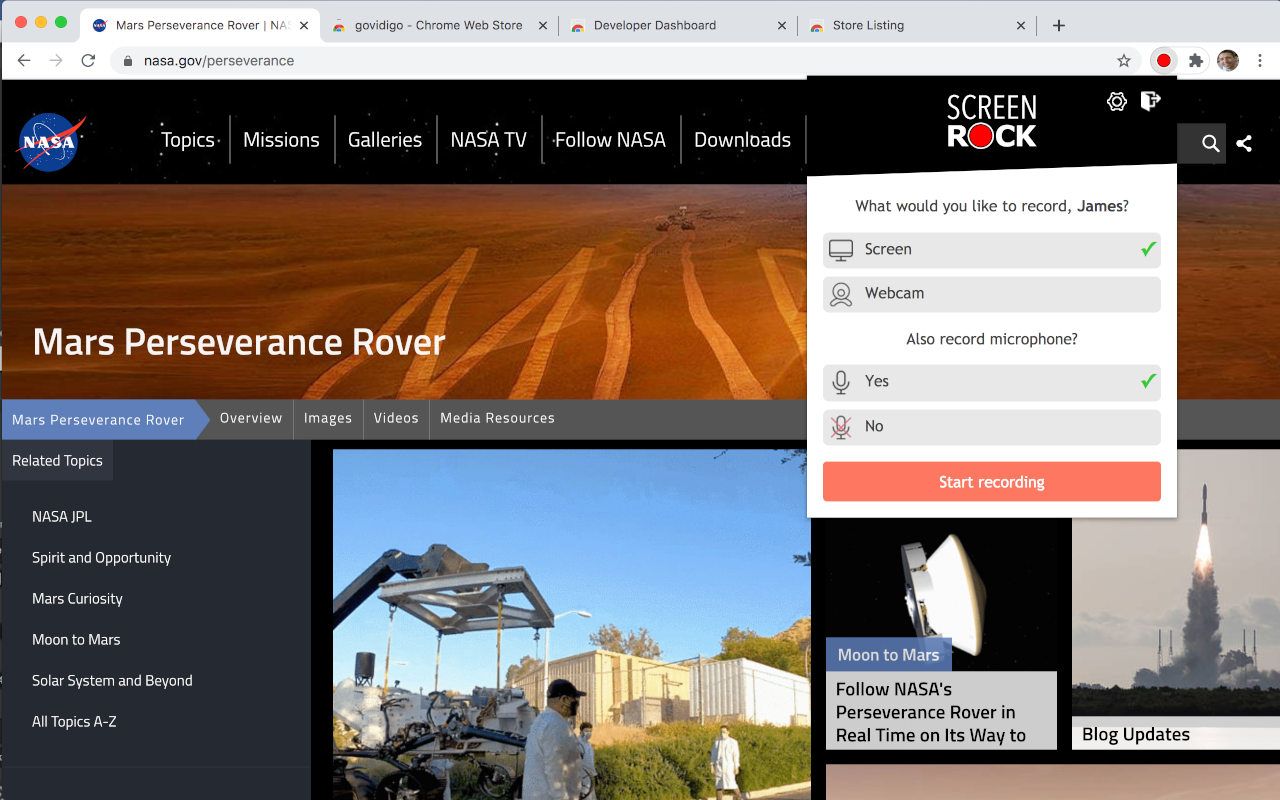Select Screen as recording source
The image size is (1280, 800).
pos(992,250)
